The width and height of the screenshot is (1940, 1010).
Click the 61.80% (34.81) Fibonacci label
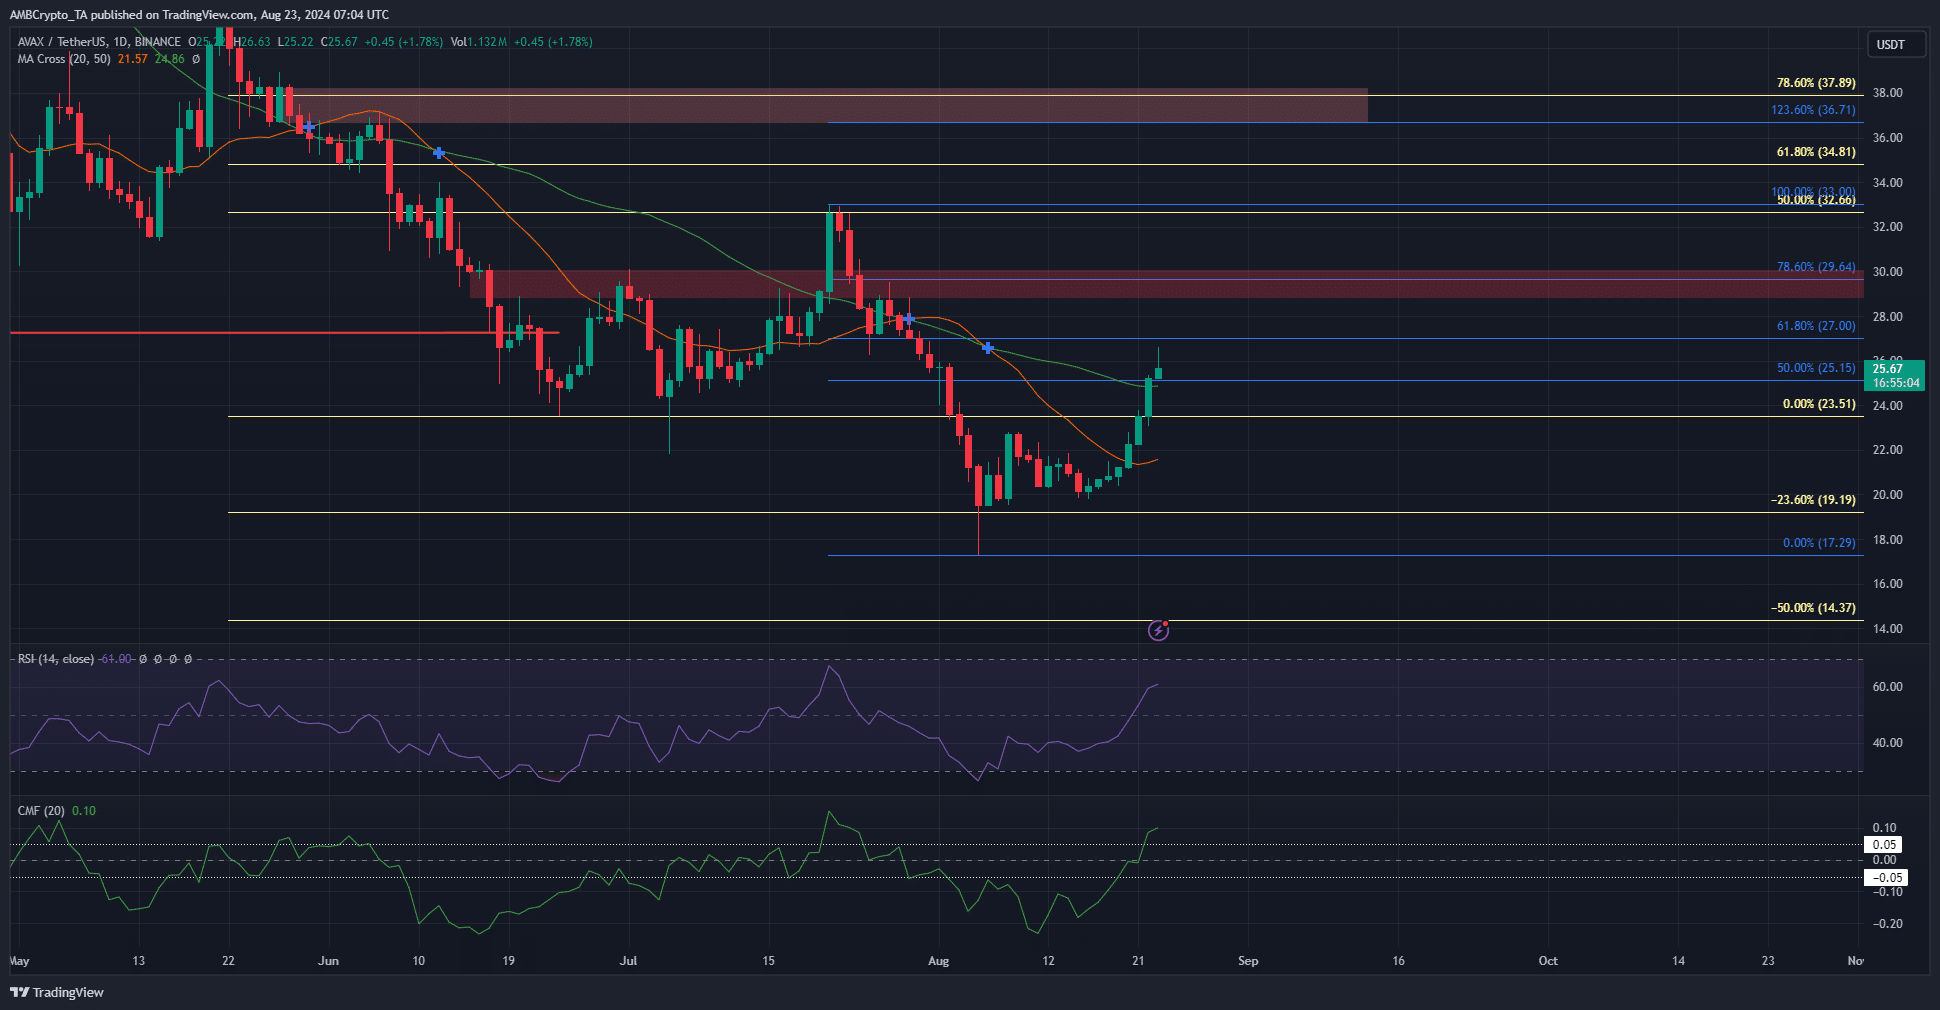1816,152
